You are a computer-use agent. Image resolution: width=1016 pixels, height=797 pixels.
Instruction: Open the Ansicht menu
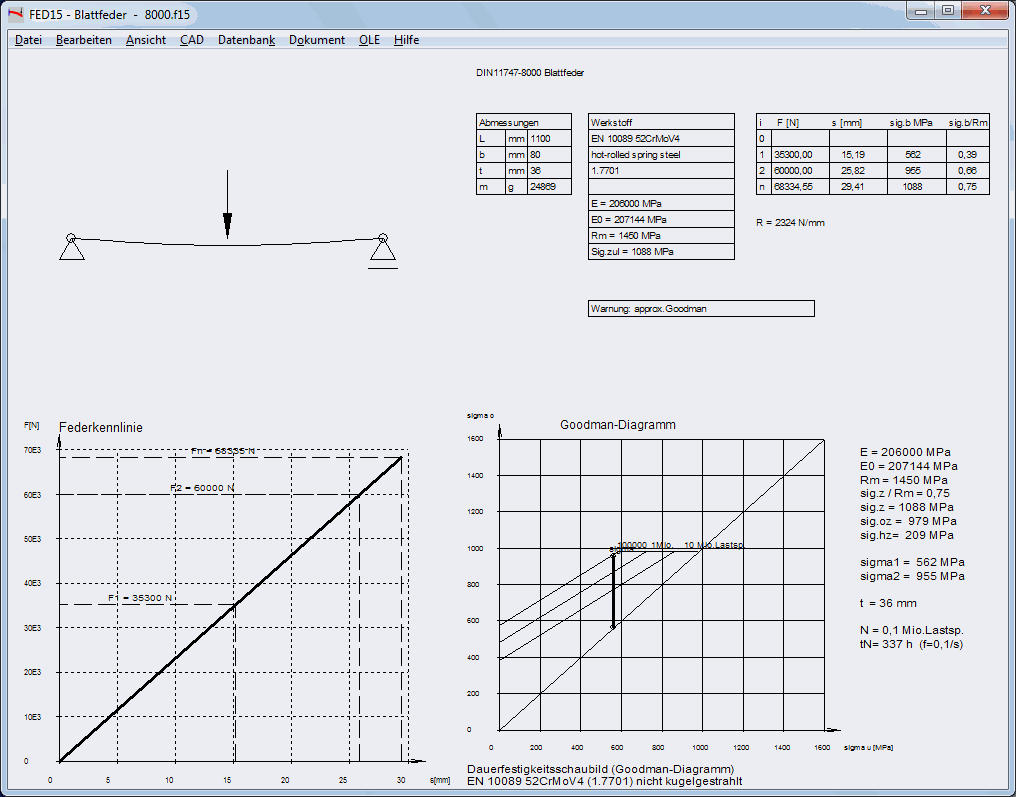tap(146, 40)
